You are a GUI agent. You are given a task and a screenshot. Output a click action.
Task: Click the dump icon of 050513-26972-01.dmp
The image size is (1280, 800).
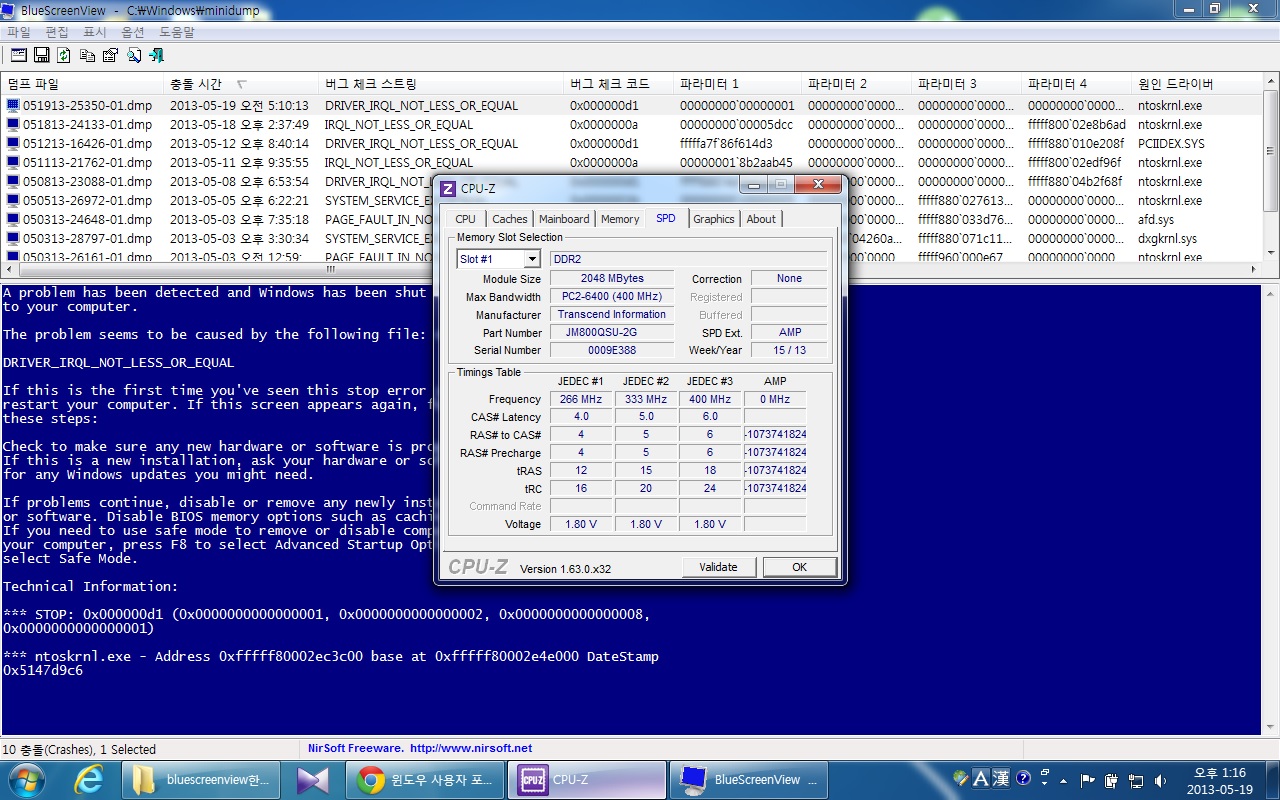(13, 200)
